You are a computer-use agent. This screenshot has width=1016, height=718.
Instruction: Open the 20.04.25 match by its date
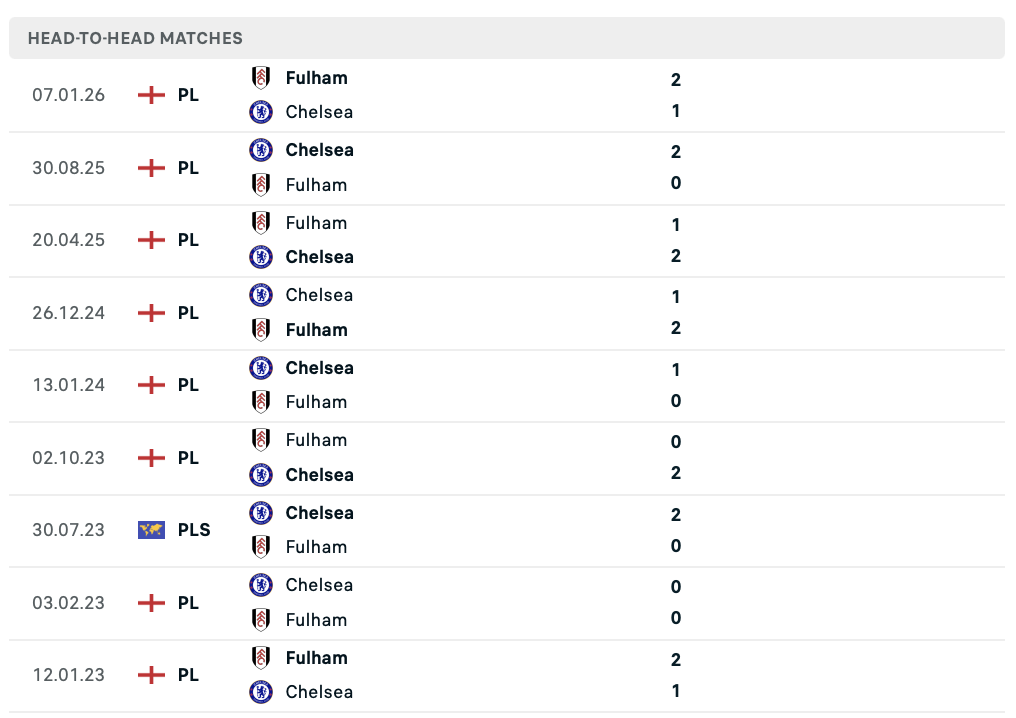tap(69, 240)
